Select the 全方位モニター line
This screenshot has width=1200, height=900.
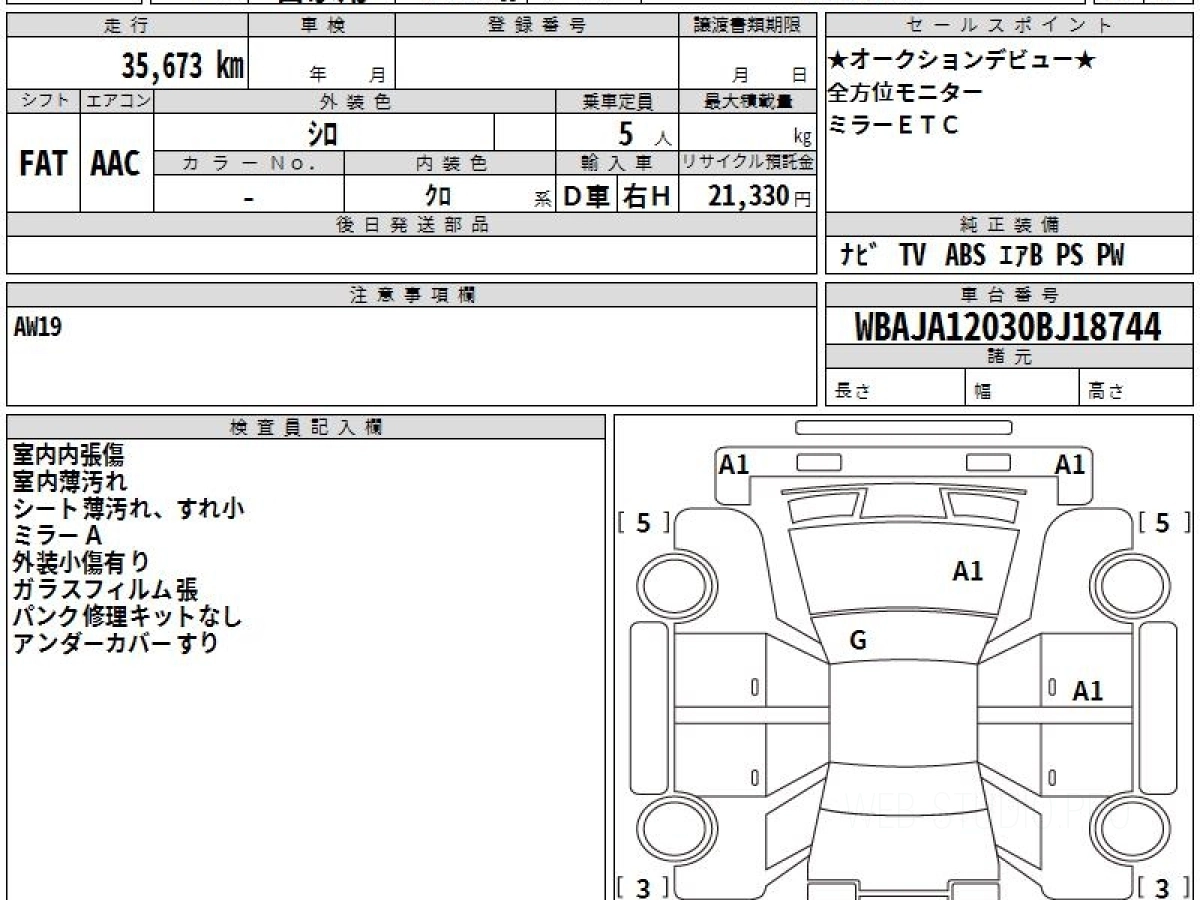tap(906, 93)
